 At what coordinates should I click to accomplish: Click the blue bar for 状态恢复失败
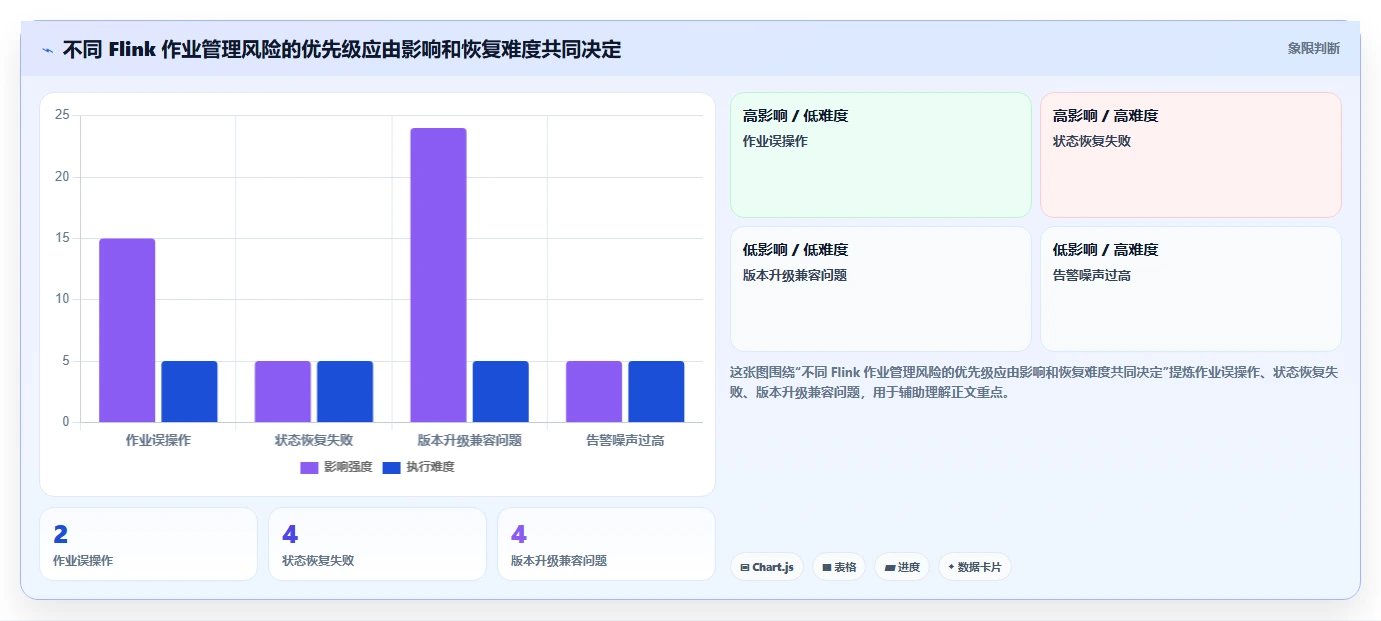pyautogui.click(x=345, y=391)
